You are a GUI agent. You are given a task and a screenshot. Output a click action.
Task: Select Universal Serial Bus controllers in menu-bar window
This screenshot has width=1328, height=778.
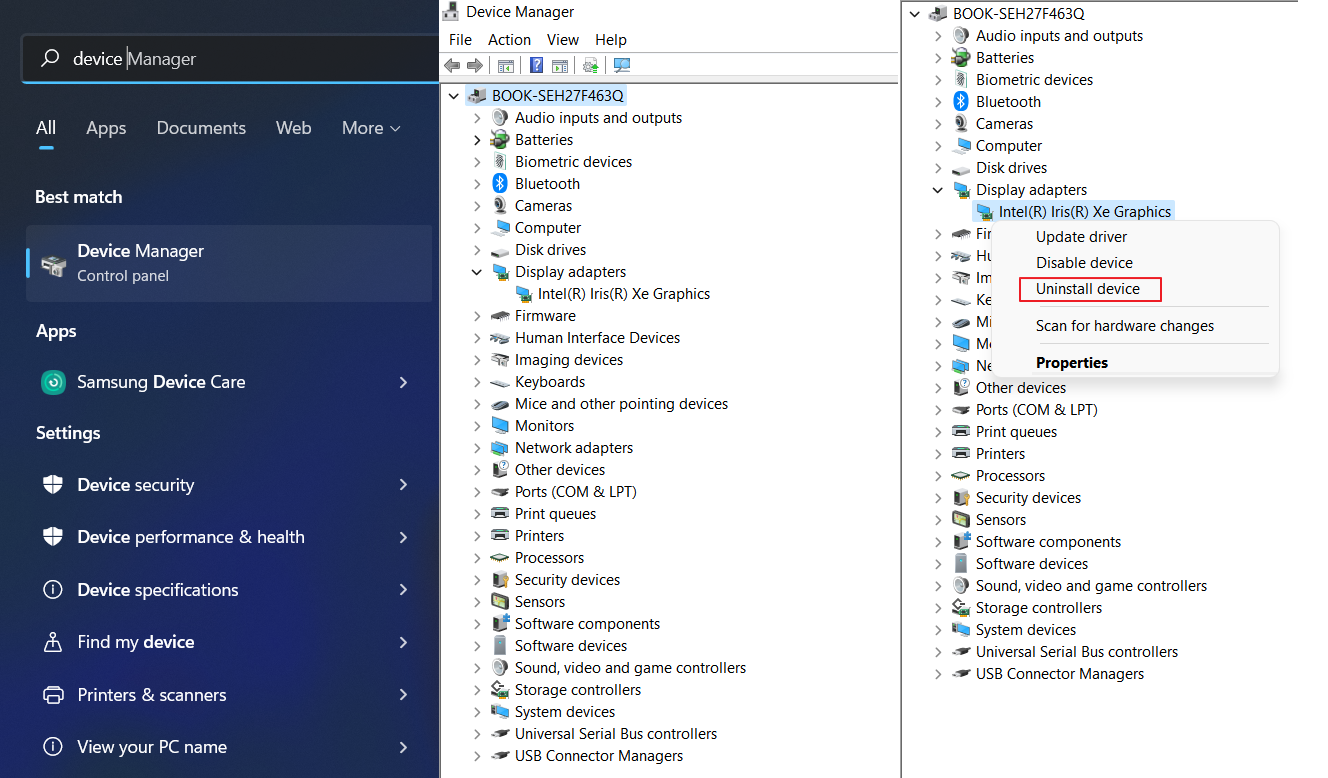[x=616, y=734]
